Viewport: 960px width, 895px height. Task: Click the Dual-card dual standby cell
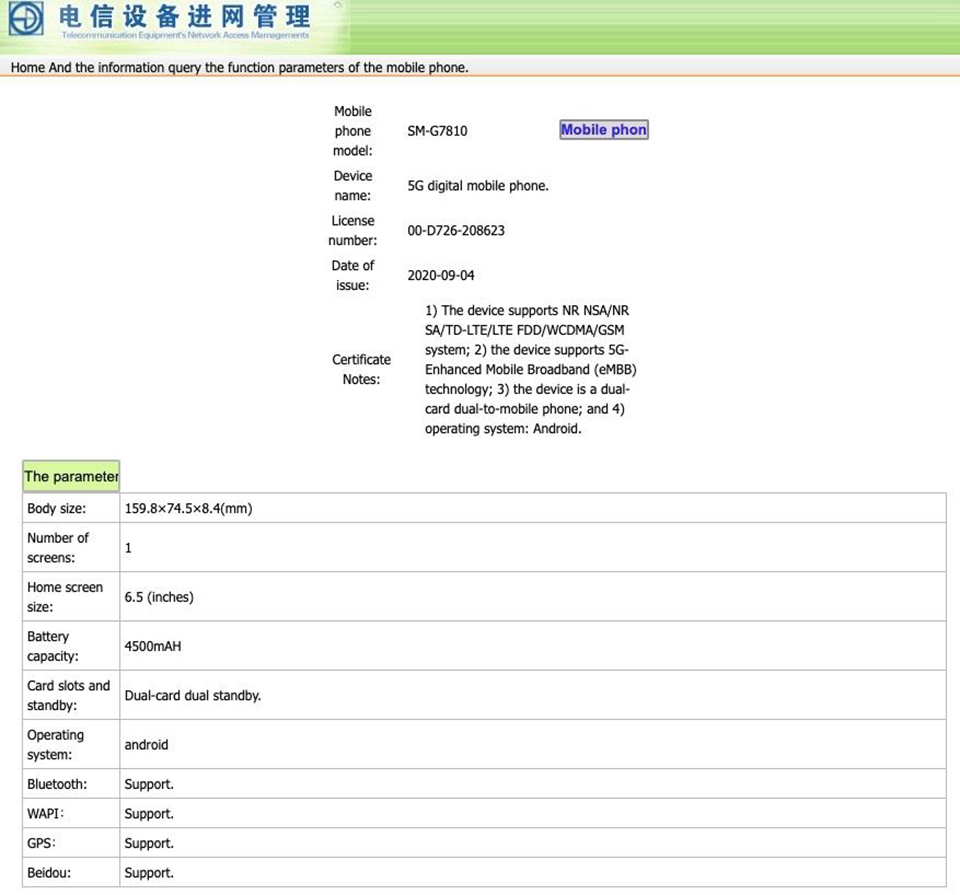(533, 695)
